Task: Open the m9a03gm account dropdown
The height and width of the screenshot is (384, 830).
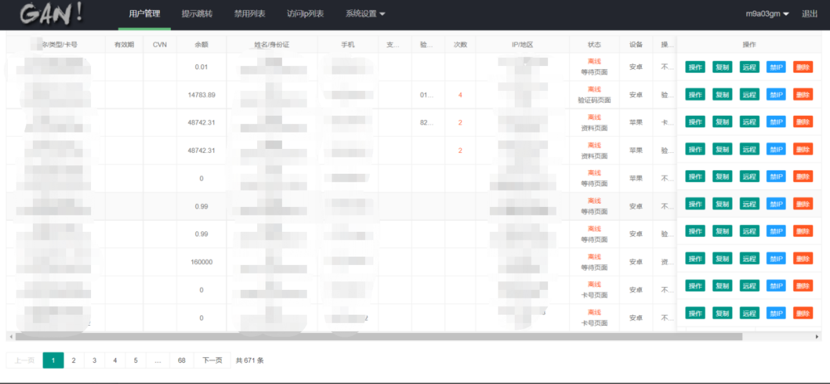Action: pos(767,14)
